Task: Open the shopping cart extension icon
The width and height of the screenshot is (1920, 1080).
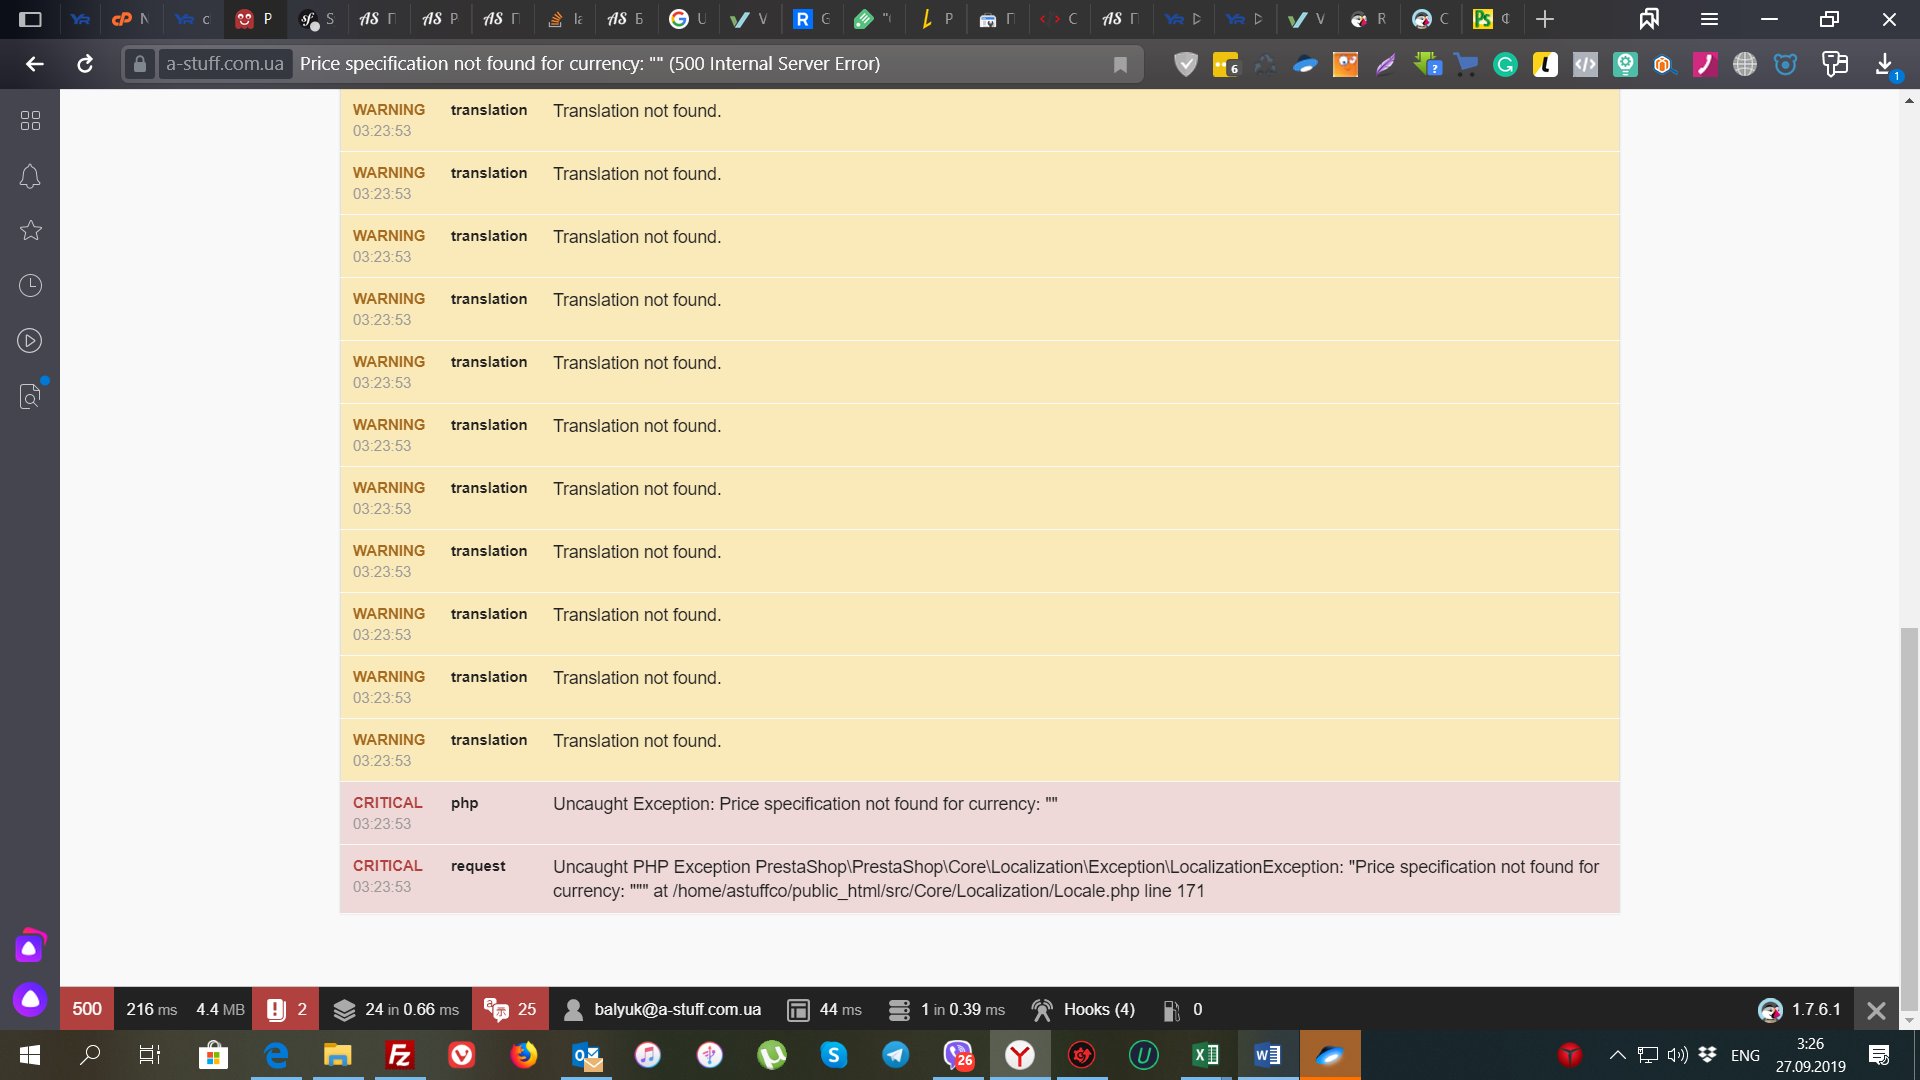Action: pos(1466,65)
